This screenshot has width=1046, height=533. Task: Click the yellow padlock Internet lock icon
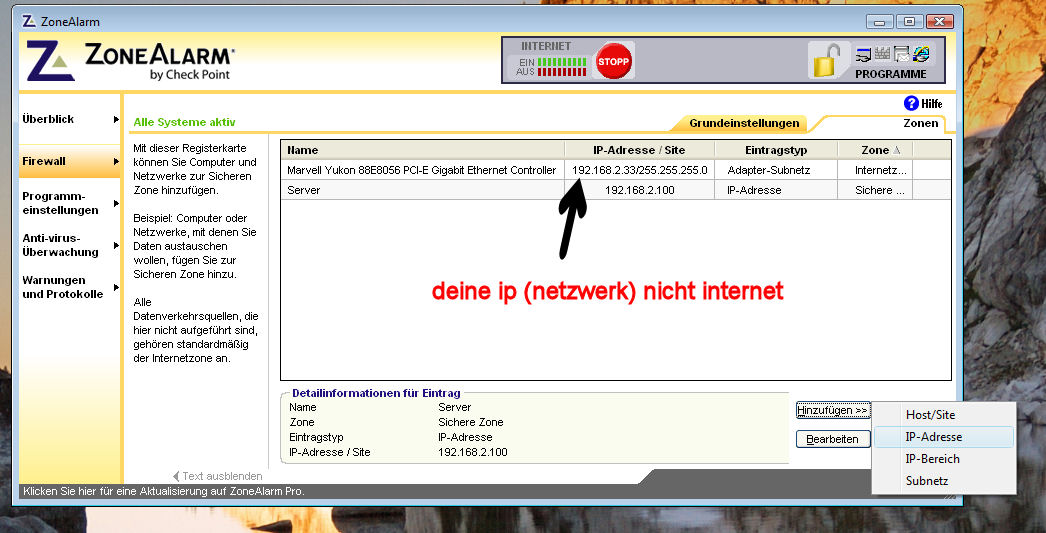(x=827, y=60)
